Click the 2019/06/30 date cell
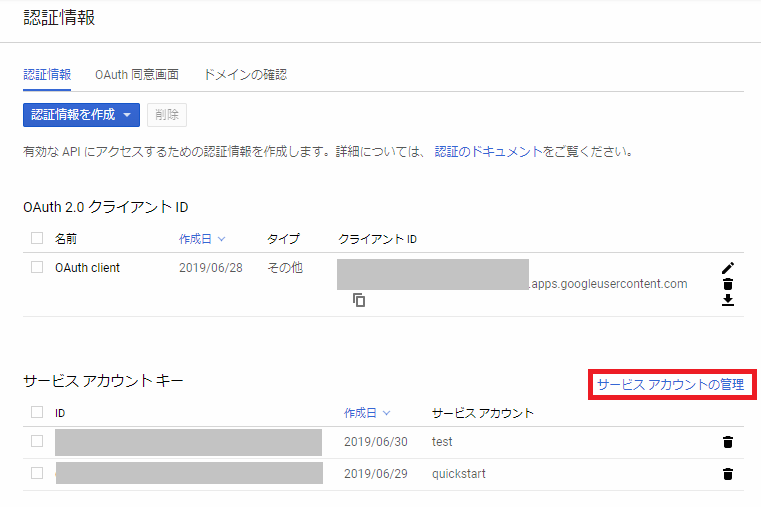The height and width of the screenshot is (507, 761). pyautogui.click(x=376, y=442)
